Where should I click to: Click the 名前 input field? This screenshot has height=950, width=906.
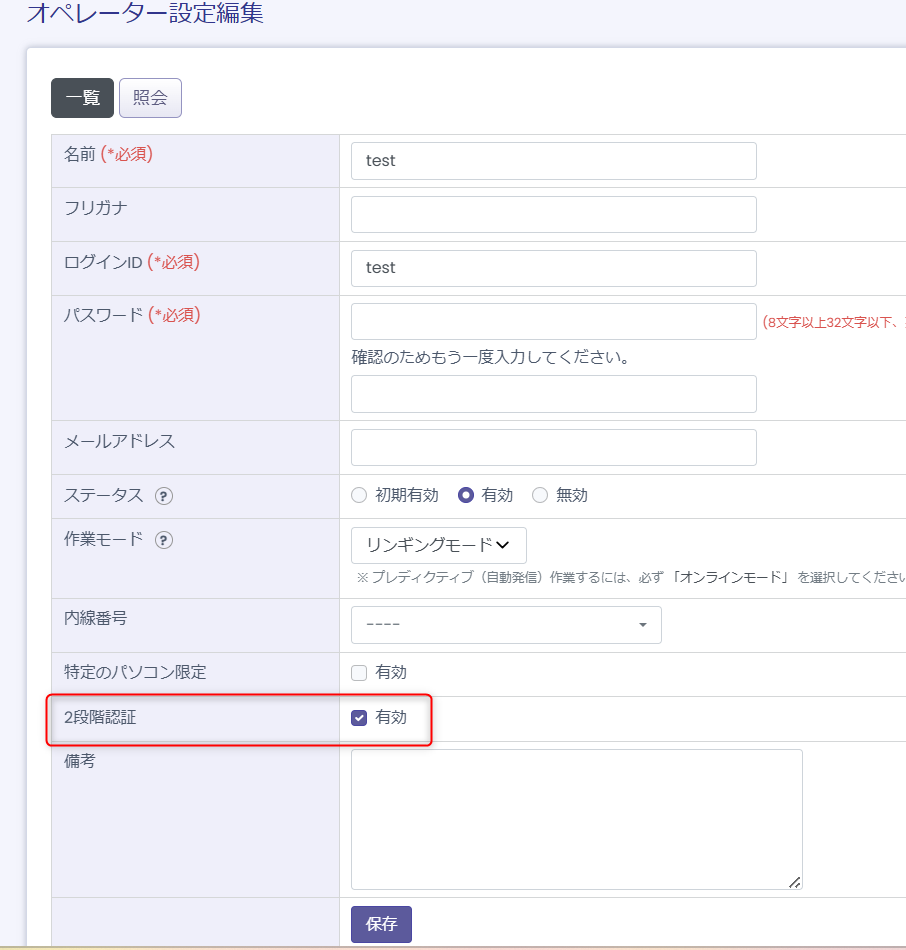coord(553,161)
